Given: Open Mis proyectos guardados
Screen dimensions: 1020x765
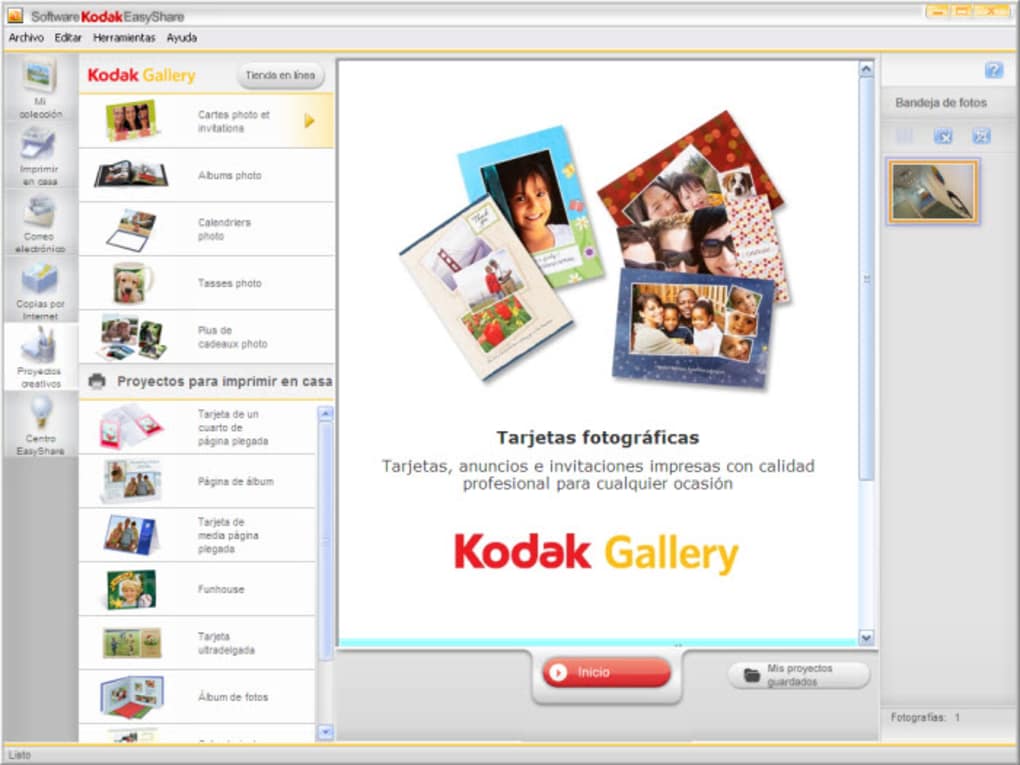Looking at the screenshot, I should pyautogui.click(x=798, y=675).
